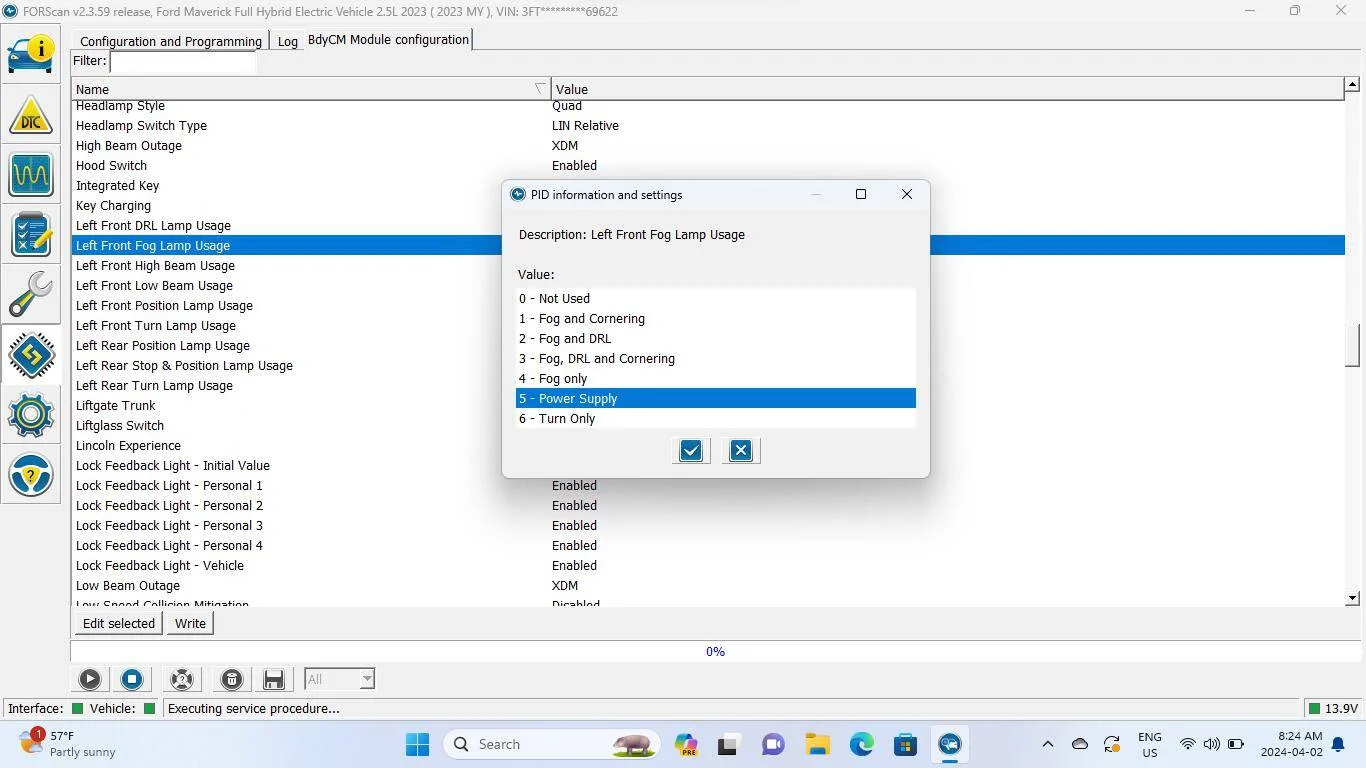This screenshot has width=1366, height=768.
Task: Select the Lincoln Experience row
Action: (x=708, y=445)
